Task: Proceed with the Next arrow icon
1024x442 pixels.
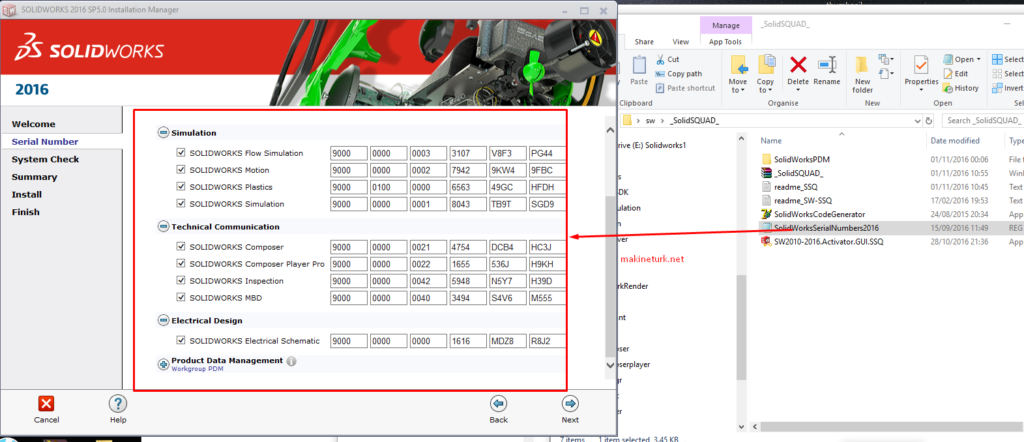Action: 569,403
